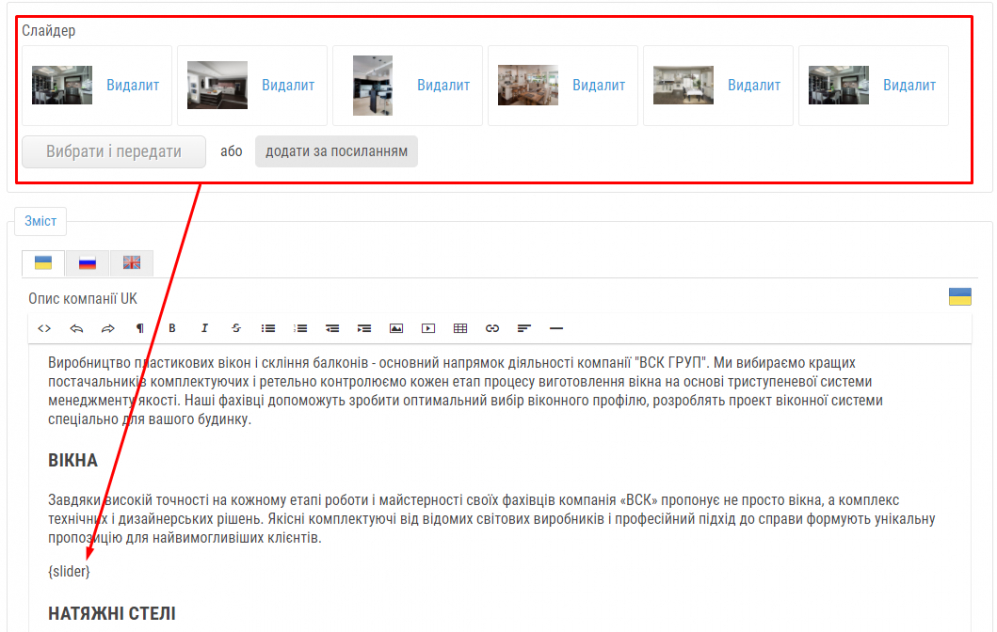Viewport: 997px width, 632px height.
Task: Insert an image into editor
Action: click(396, 328)
